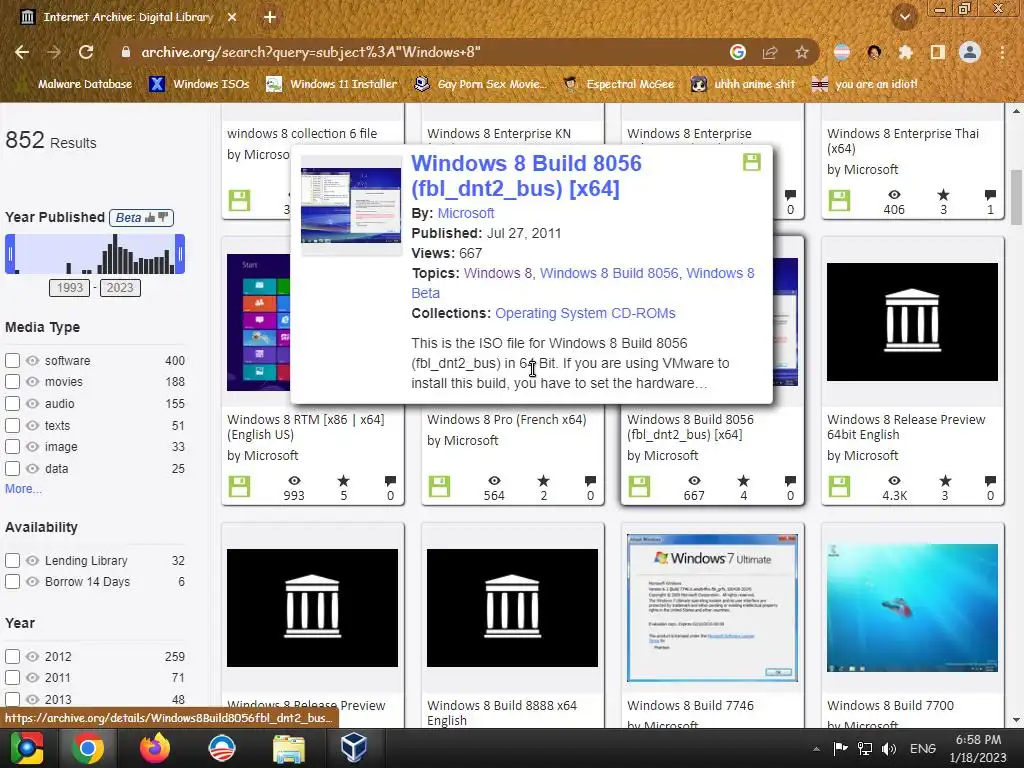This screenshot has height=768, width=1024.
Task: Close the Internet Archive tab
Action: [232, 18]
